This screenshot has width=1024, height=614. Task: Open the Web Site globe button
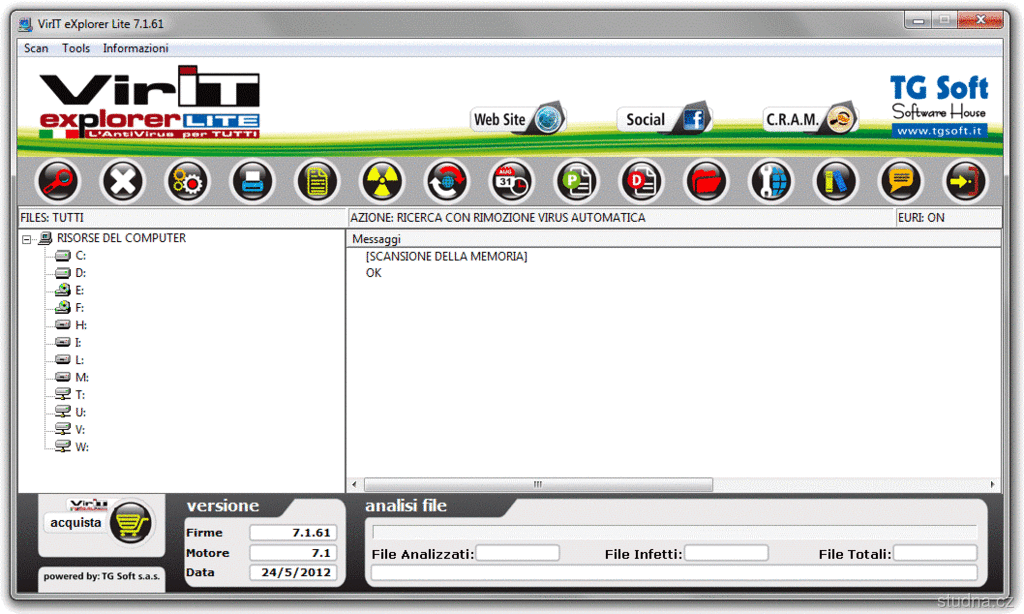point(518,120)
